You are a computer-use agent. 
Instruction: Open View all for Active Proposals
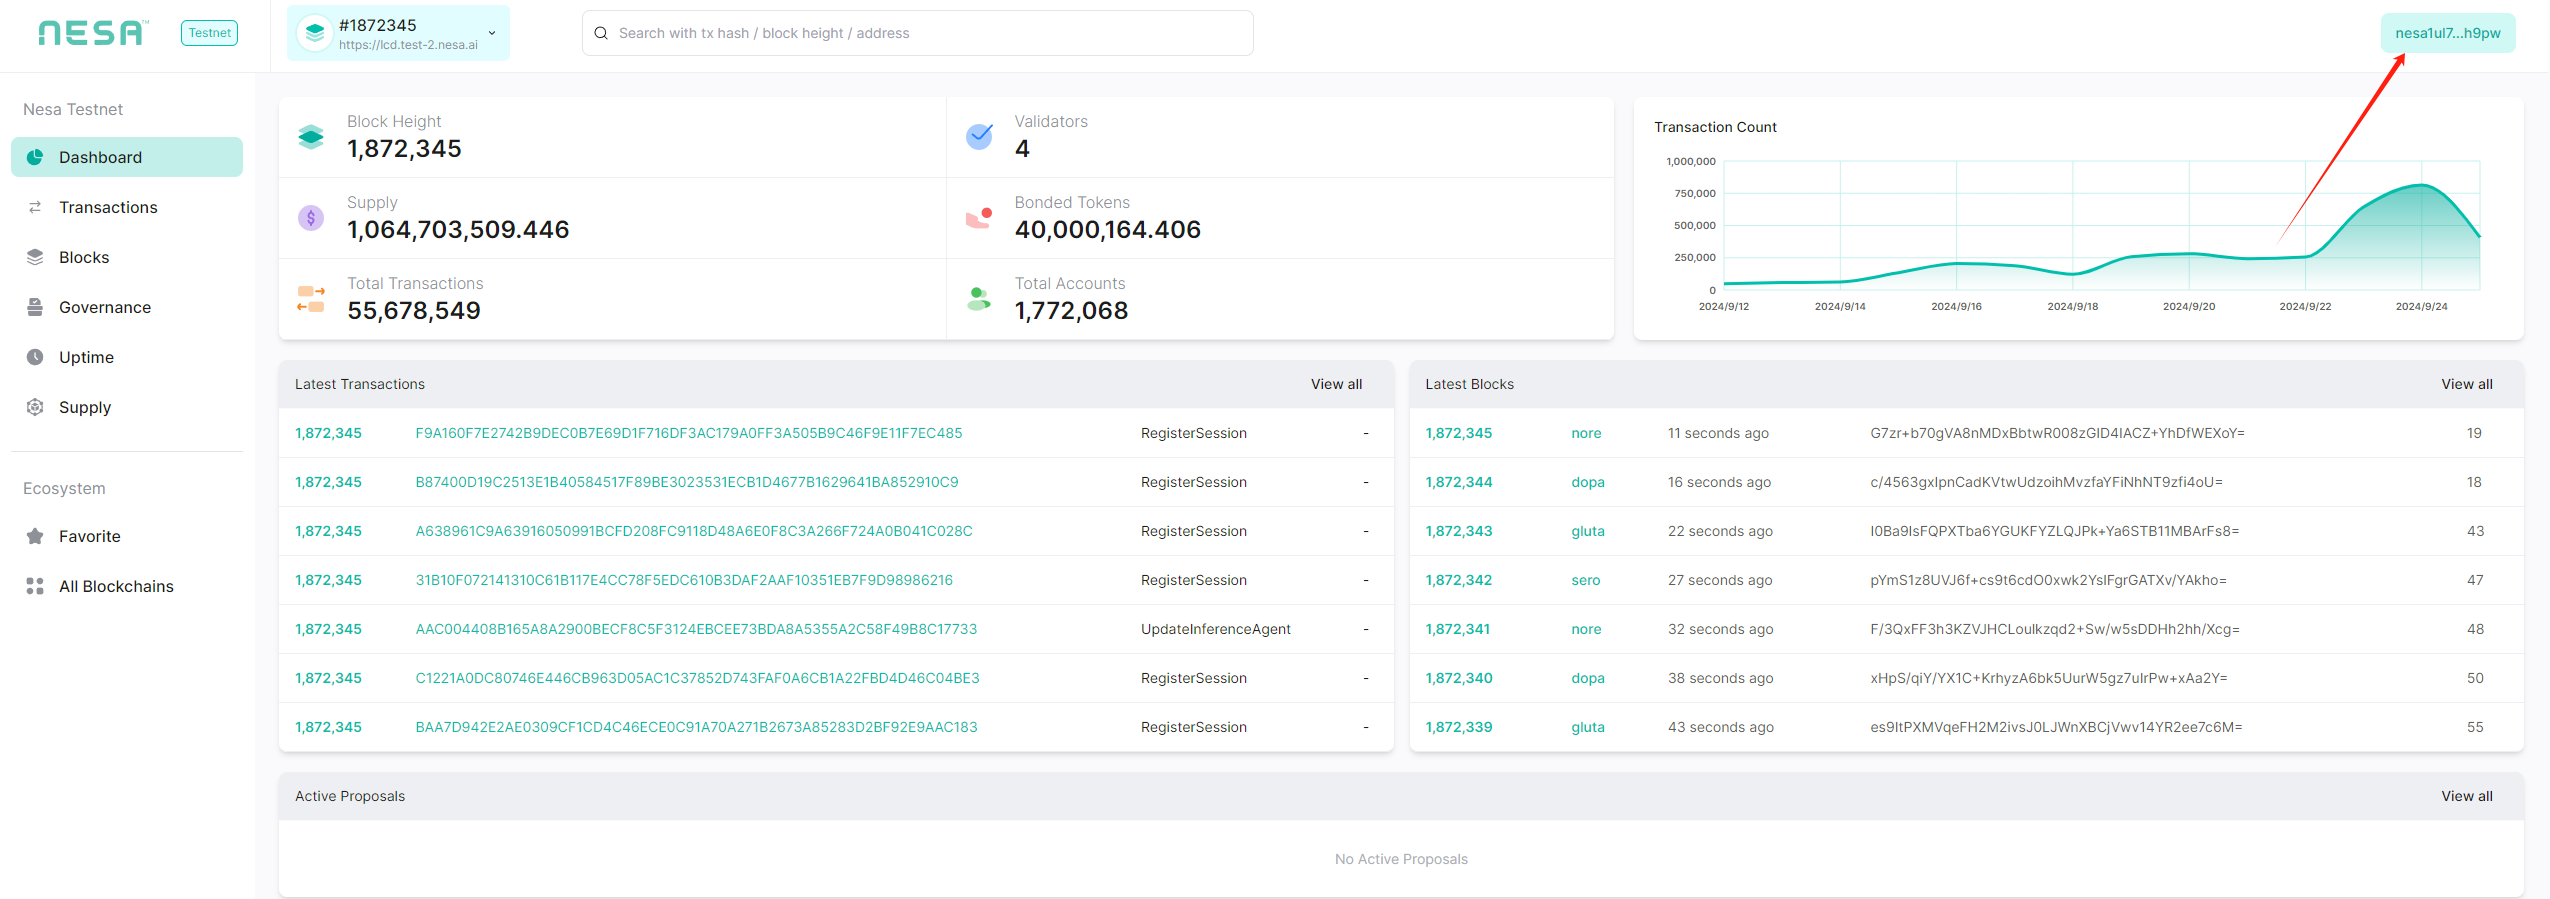pyautogui.click(x=2466, y=796)
